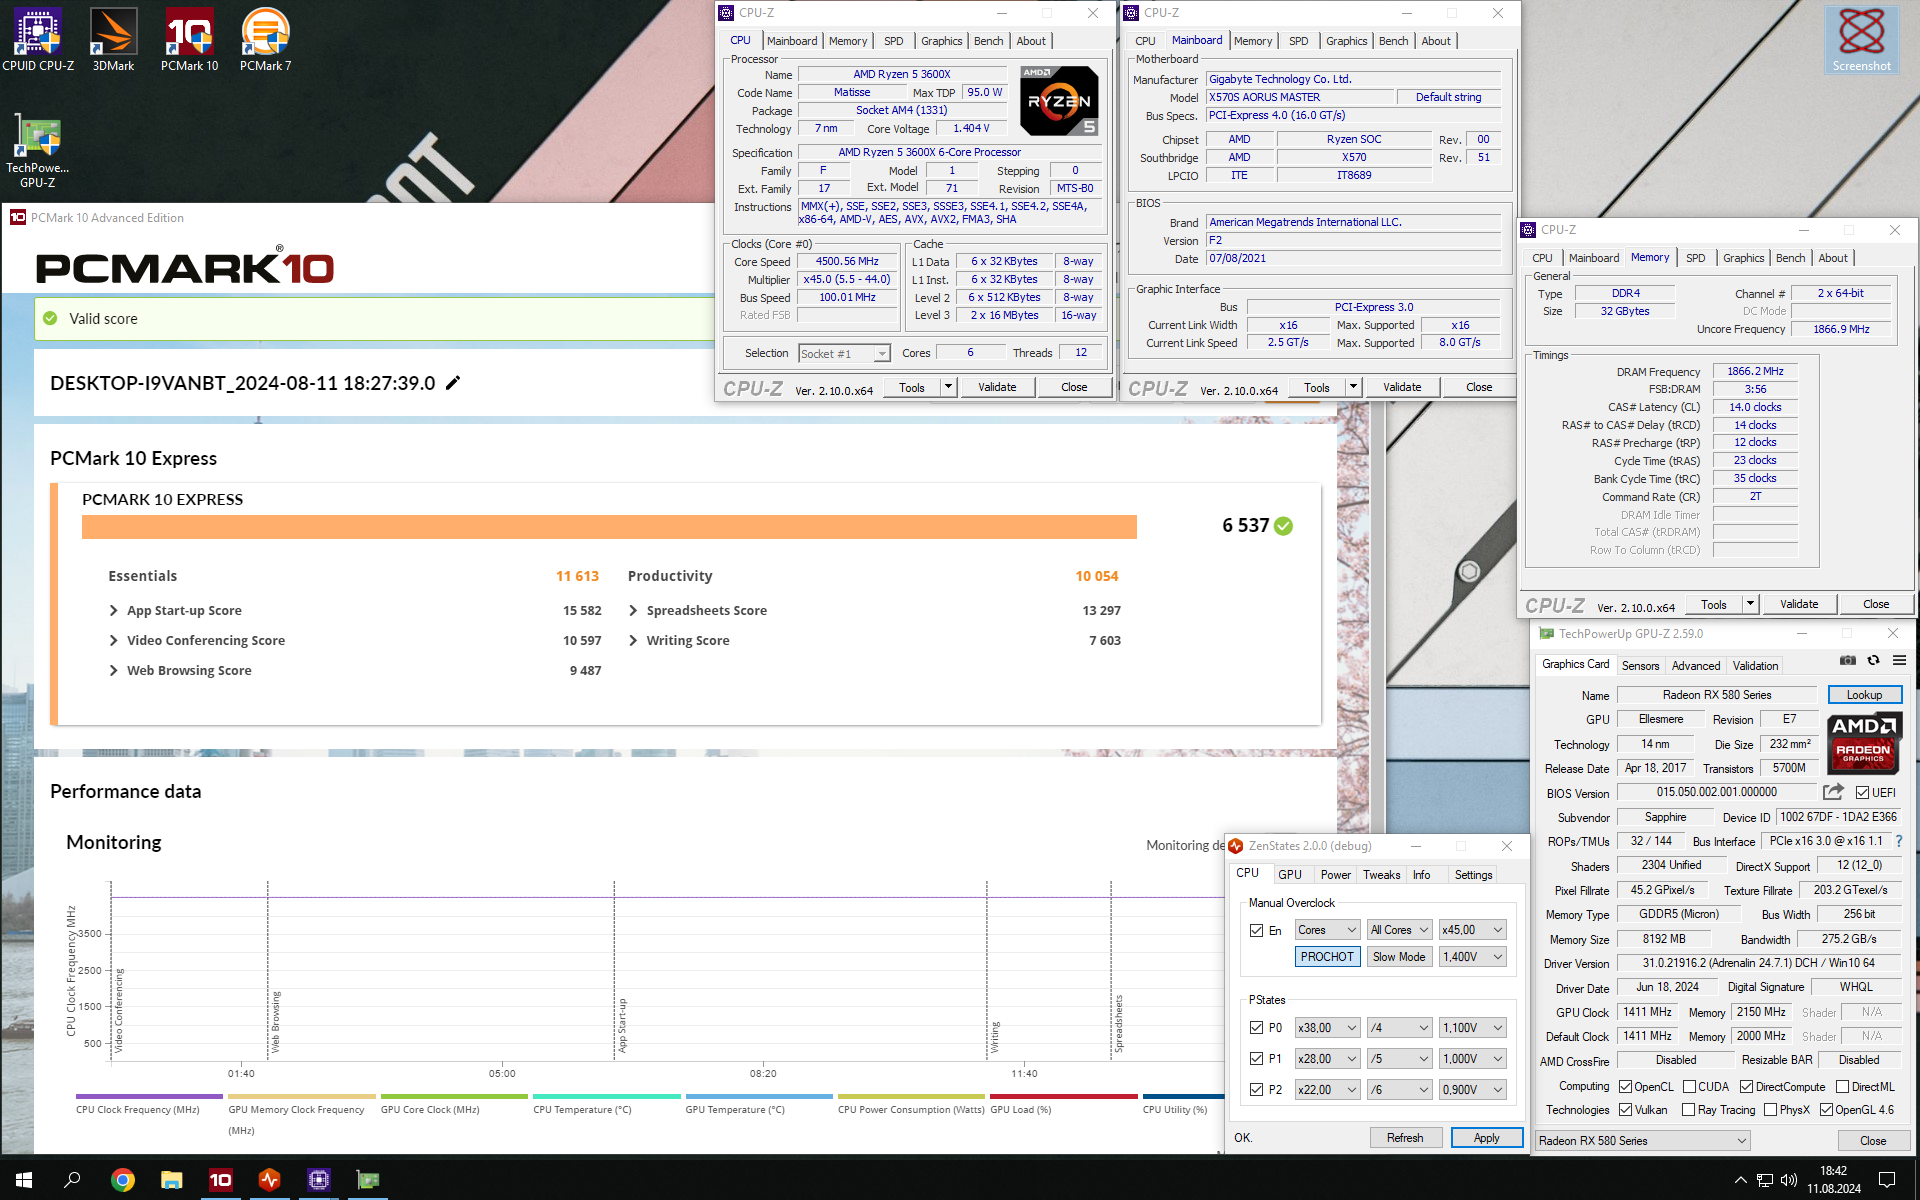Expand the Writing Score row
The height and width of the screenshot is (1200, 1920).
[x=633, y=640]
